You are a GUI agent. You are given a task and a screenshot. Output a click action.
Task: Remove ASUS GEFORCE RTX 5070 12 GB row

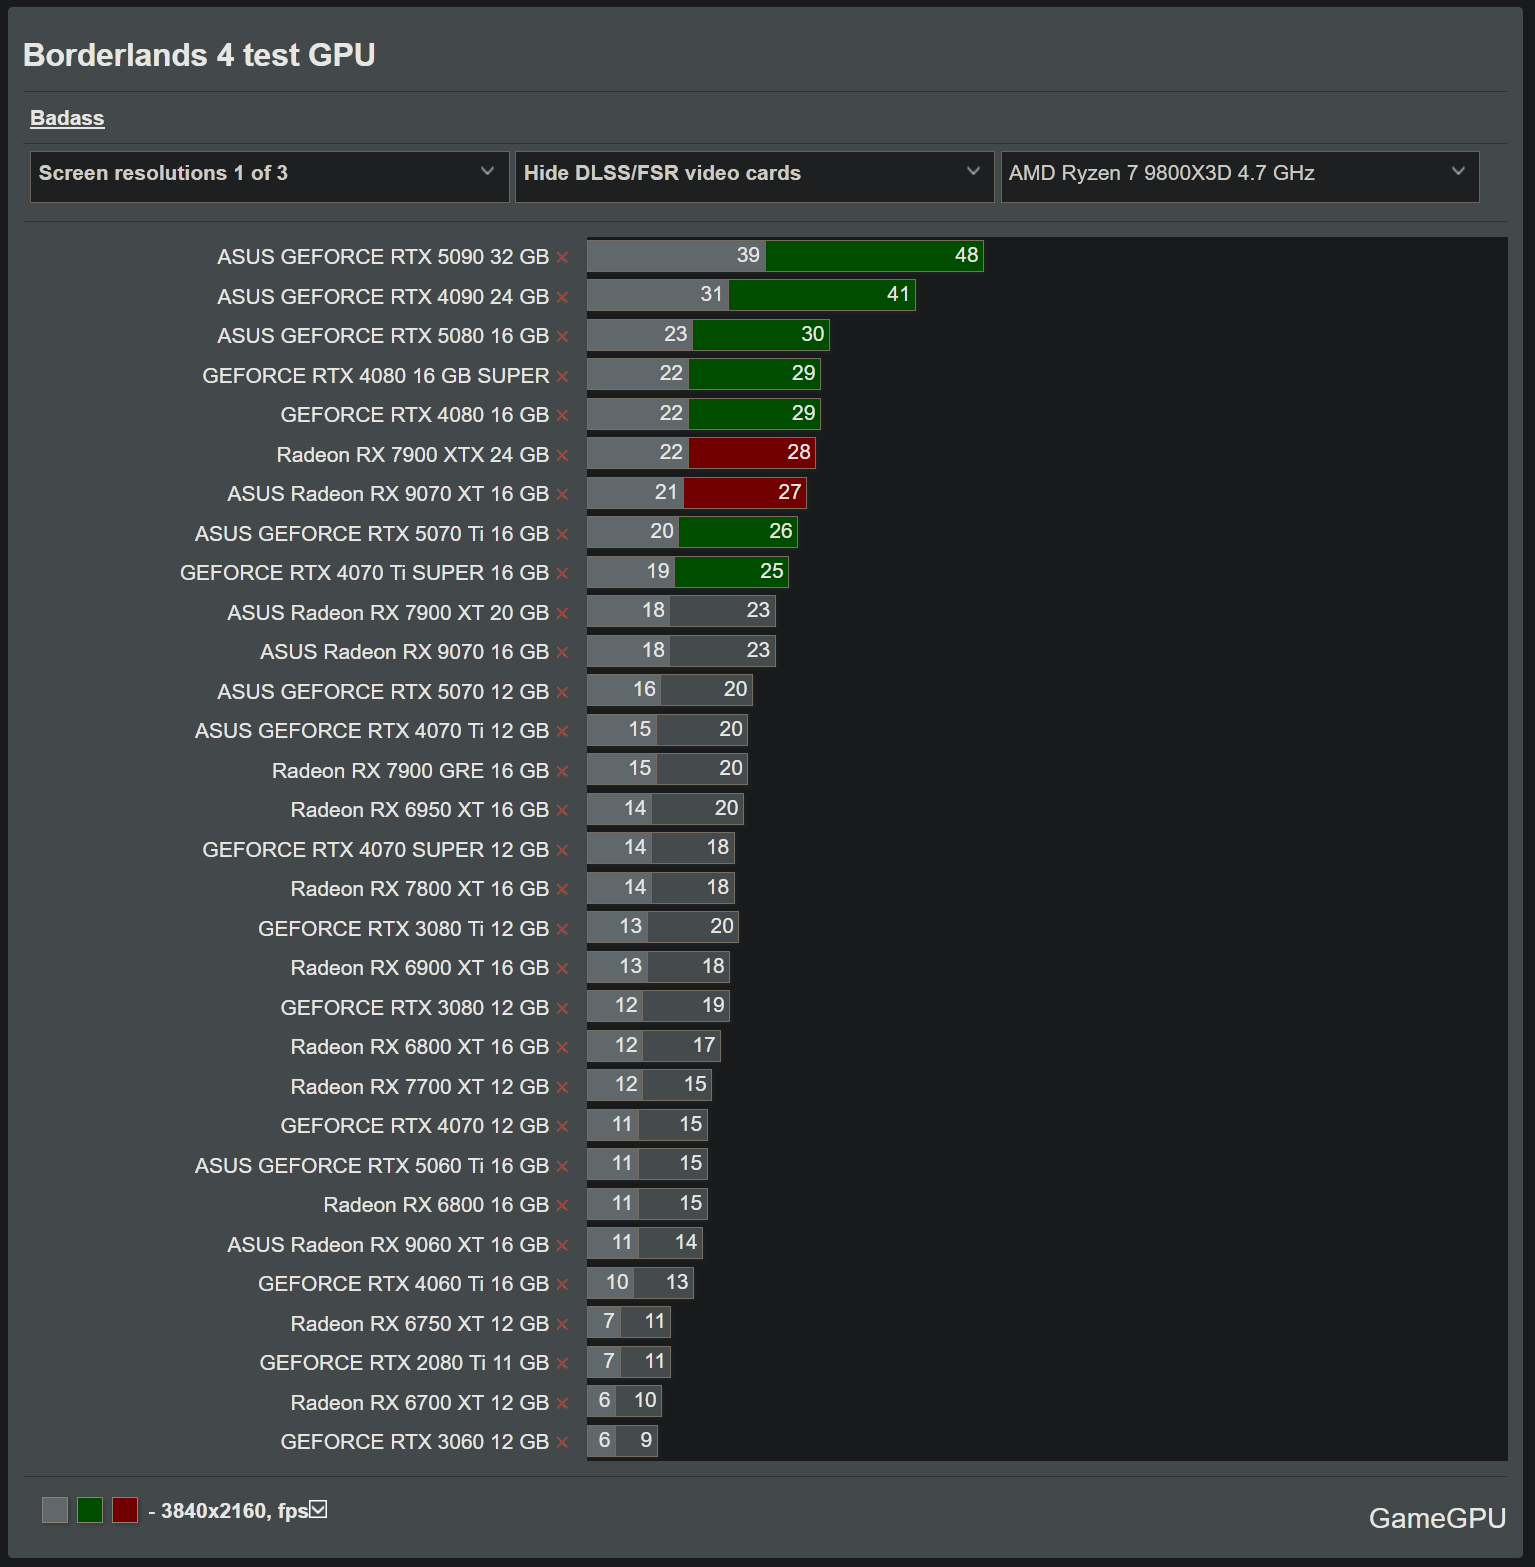[x=563, y=692]
